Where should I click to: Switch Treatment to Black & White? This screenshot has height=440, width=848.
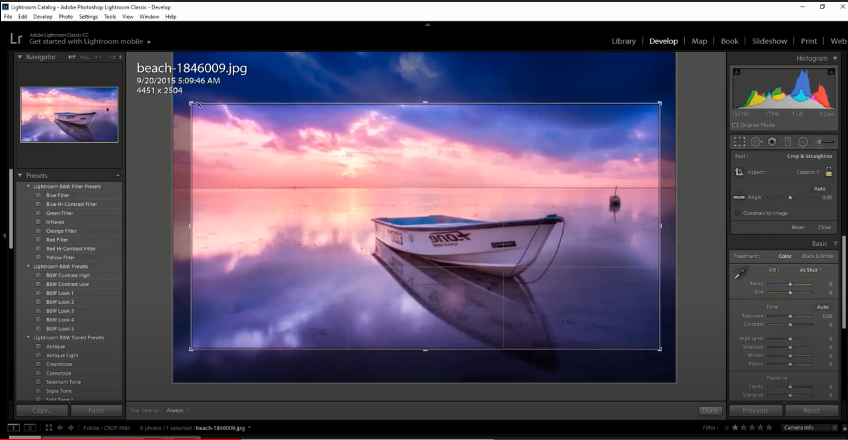[817, 256]
